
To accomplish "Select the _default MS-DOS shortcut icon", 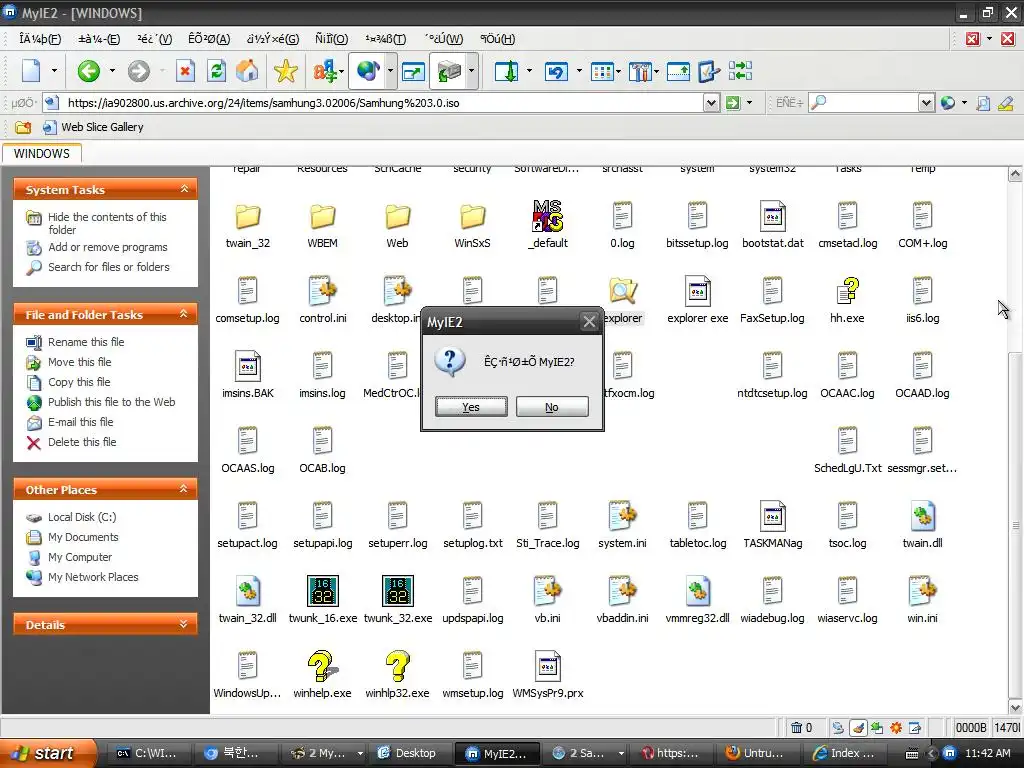I will [x=547, y=216].
